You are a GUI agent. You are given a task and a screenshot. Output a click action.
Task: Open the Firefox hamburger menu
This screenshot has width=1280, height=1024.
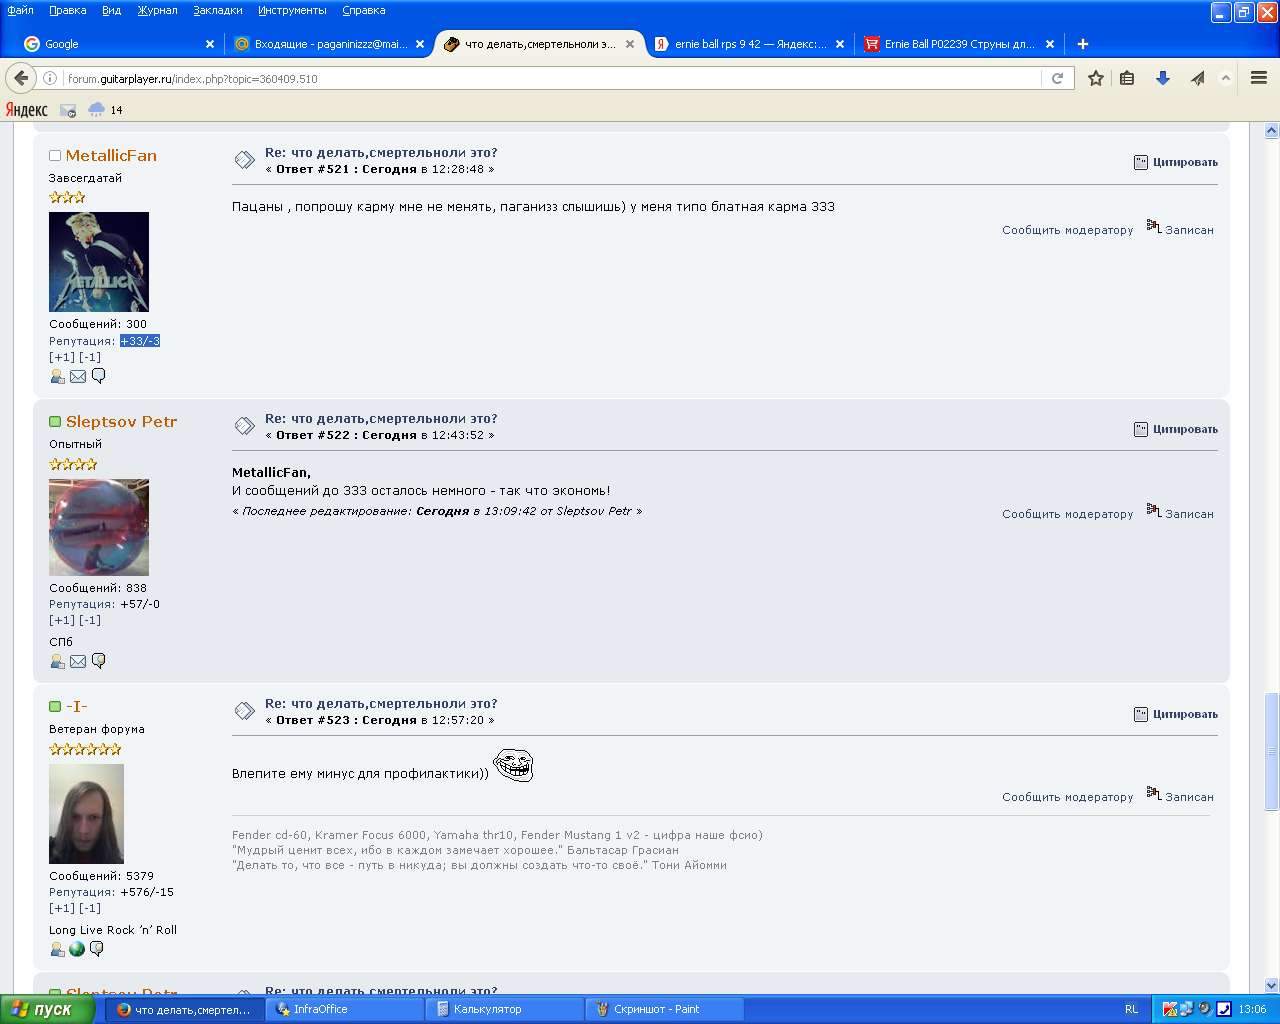click(x=1259, y=78)
